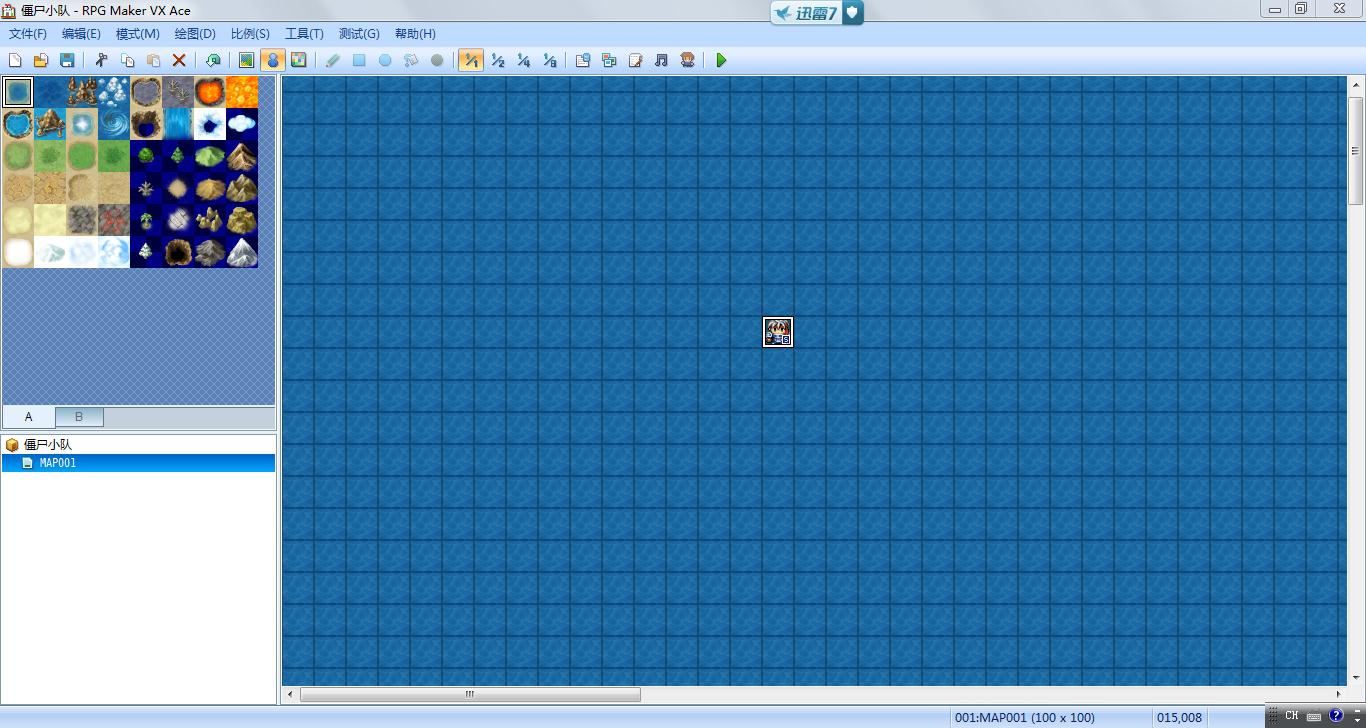The image size is (1366, 728).
Task: Select the Rectangle drawing tool
Action: [359, 61]
